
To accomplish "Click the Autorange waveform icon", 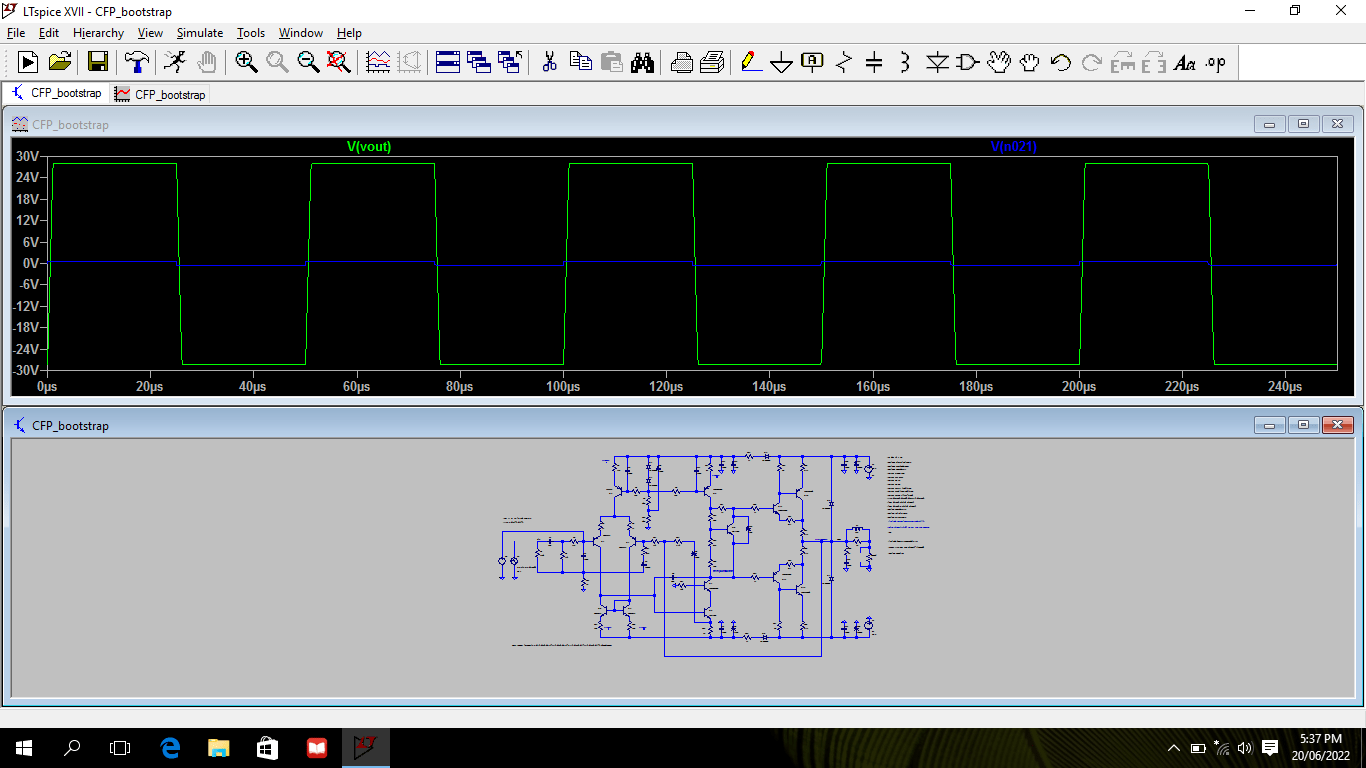I will [378, 62].
